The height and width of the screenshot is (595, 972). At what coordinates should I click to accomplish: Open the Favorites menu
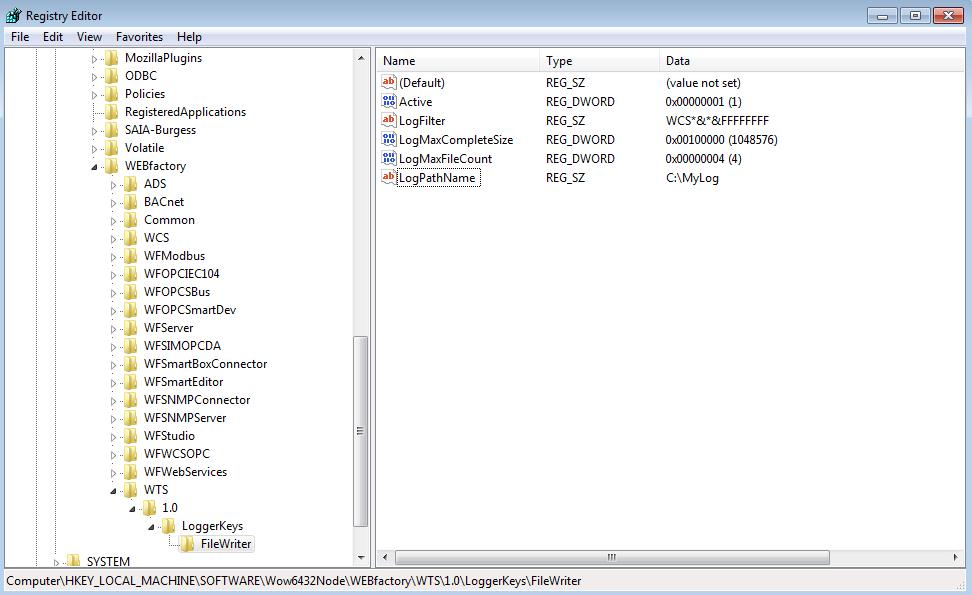(x=139, y=37)
